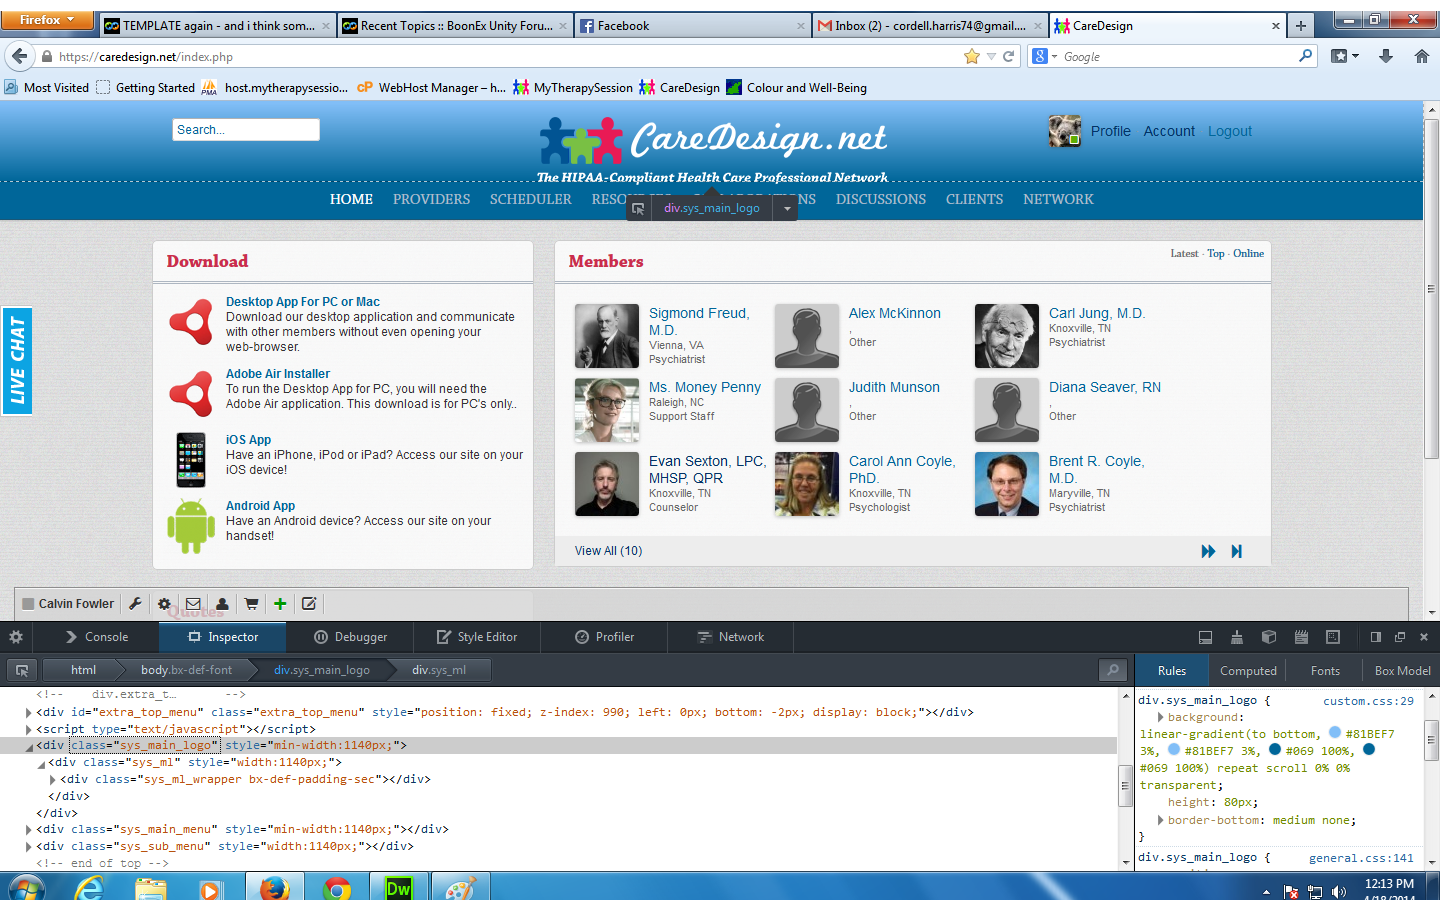
Task: Open the mail envelope icon in member toolbar
Action: click(193, 604)
